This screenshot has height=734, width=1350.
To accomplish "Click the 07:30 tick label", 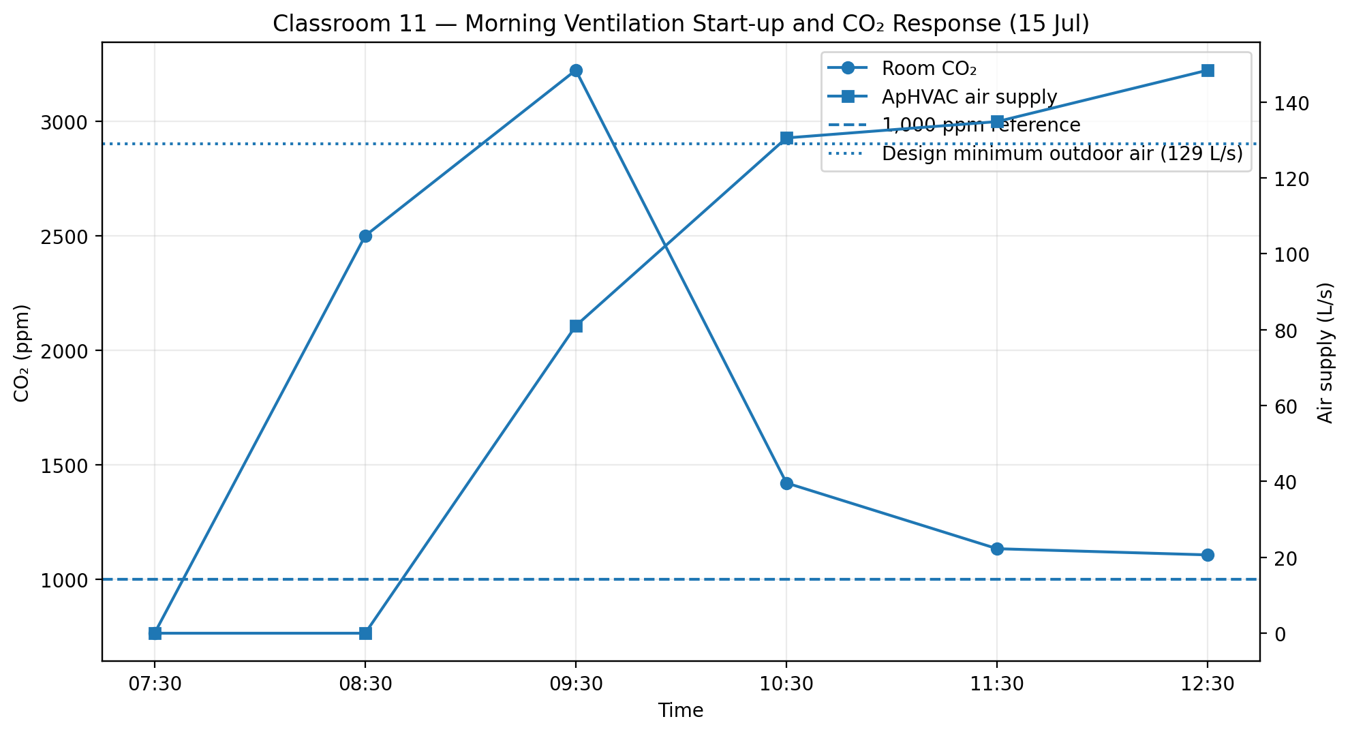I will coord(154,684).
